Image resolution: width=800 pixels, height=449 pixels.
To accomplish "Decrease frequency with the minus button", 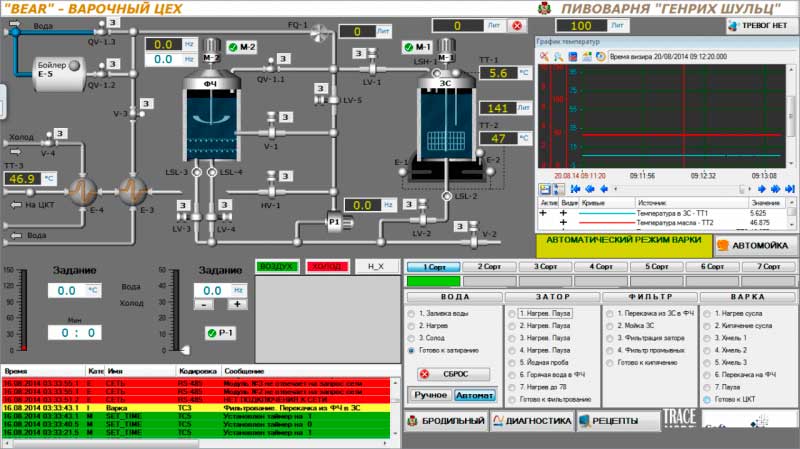I will tap(204, 305).
